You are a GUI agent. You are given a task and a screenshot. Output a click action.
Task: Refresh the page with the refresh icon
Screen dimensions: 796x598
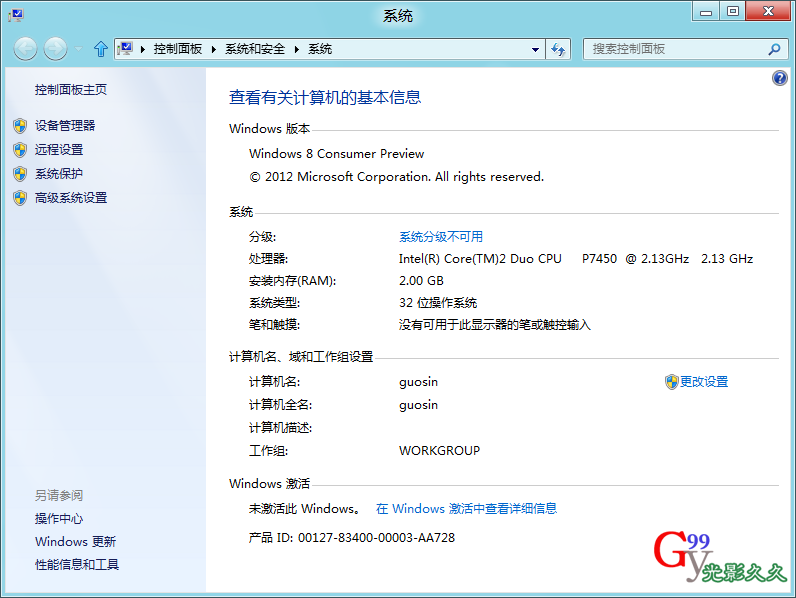pyautogui.click(x=558, y=49)
